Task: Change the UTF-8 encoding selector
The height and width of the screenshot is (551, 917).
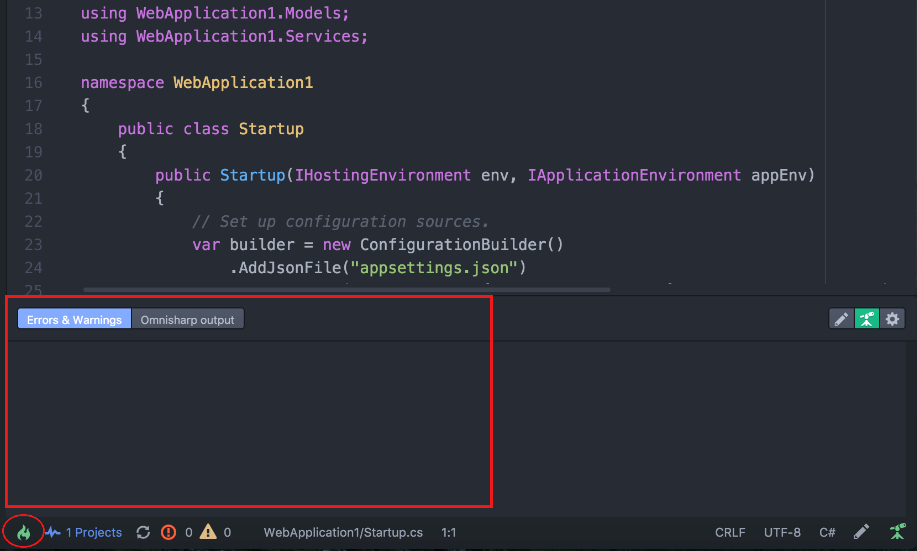Action: coord(782,532)
